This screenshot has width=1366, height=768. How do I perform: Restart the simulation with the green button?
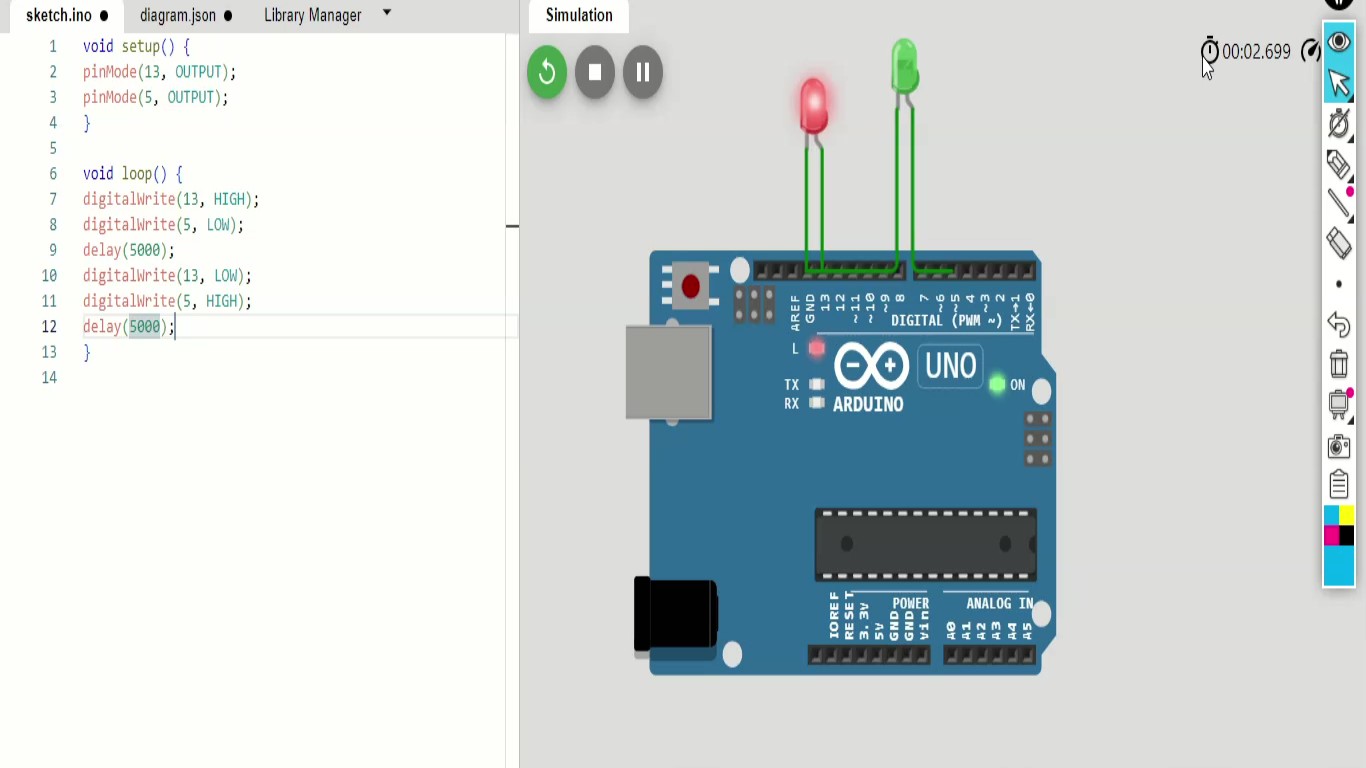point(547,72)
